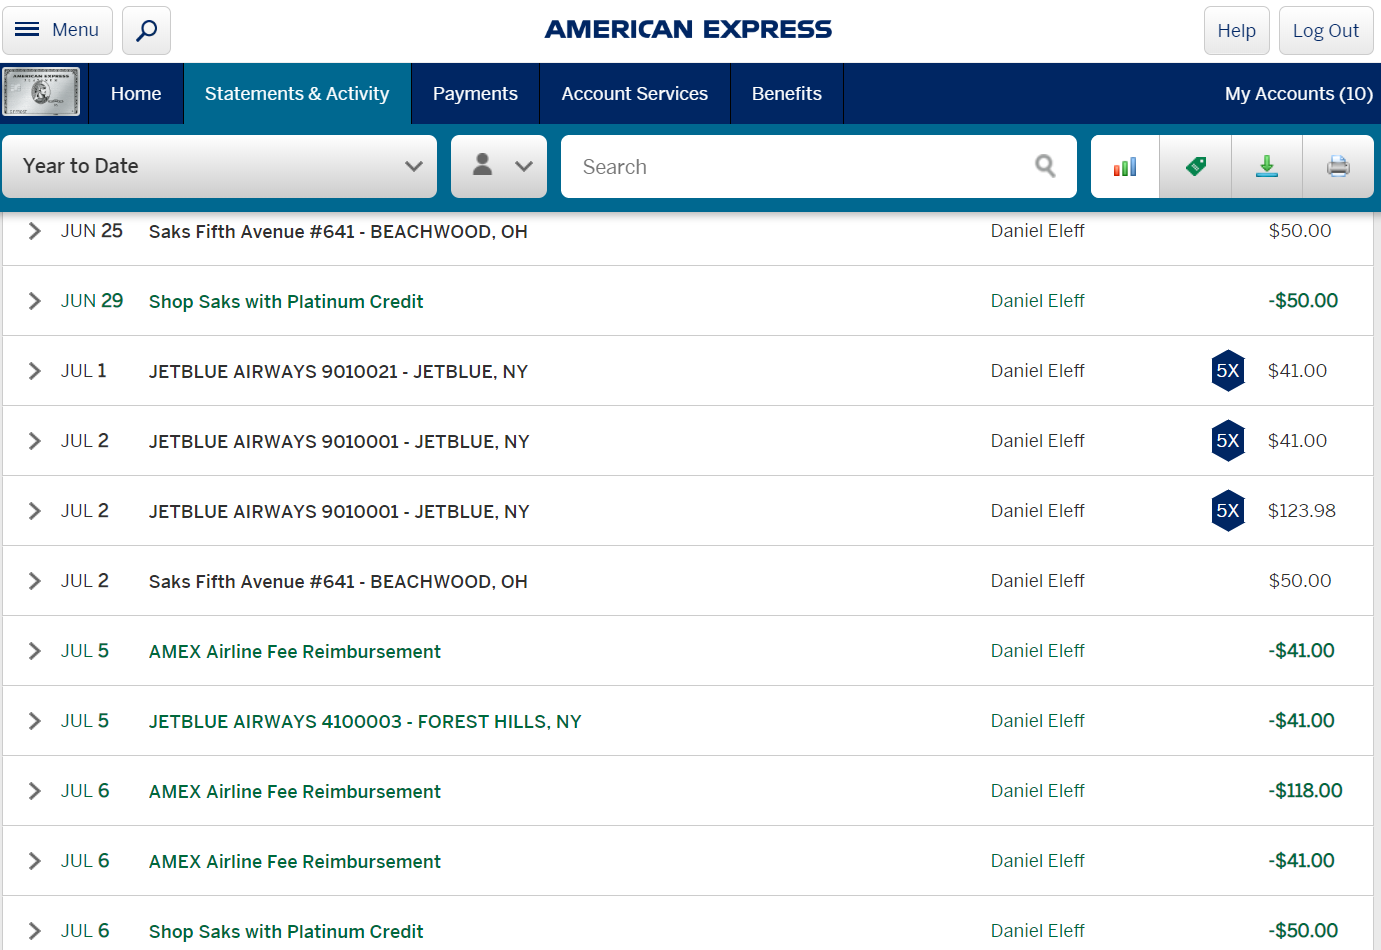Expand the JUL 2 JetBlue $41.00 row
Viewport: 1381px width, 950px height.
click(x=35, y=441)
